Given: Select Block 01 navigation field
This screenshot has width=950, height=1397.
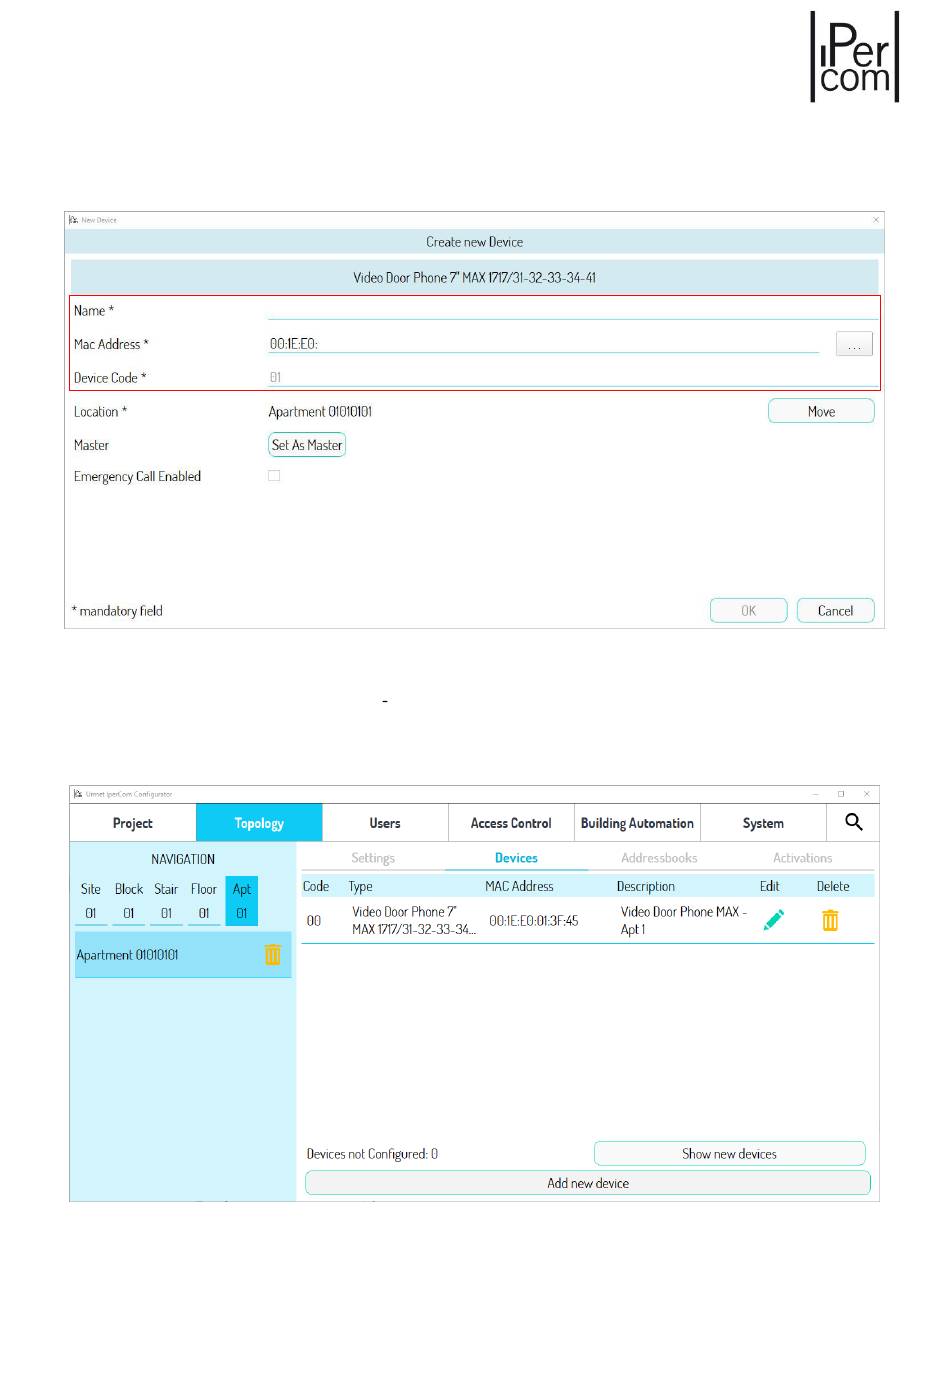Looking at the screenshot, I should [x=129, y=913].
